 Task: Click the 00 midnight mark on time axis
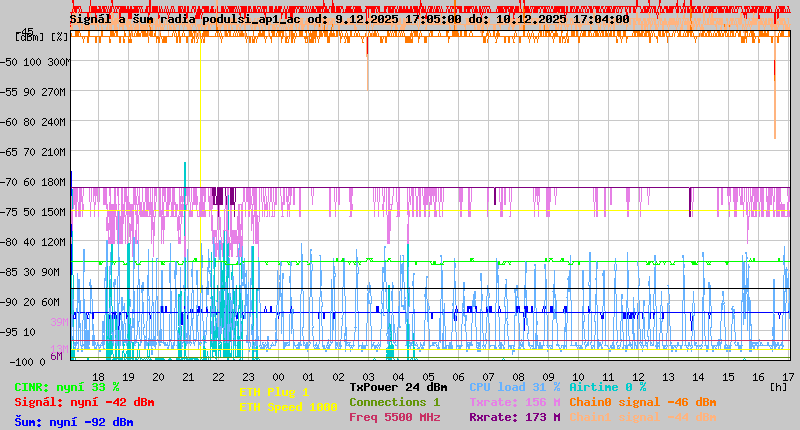coord(280,376)
